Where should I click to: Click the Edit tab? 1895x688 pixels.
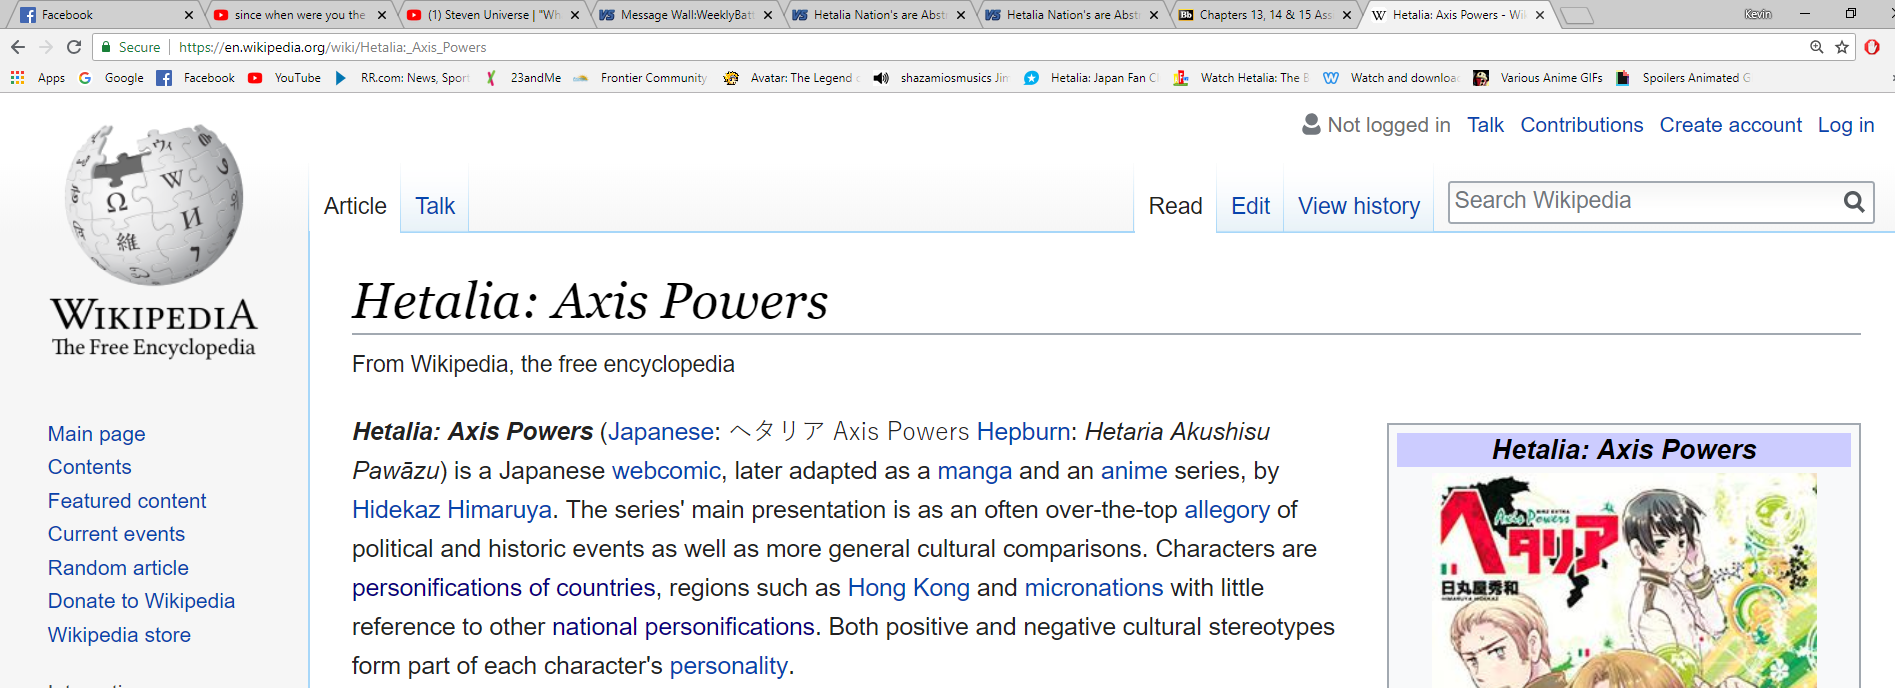pyautogui.click(x=1250, y=206)
